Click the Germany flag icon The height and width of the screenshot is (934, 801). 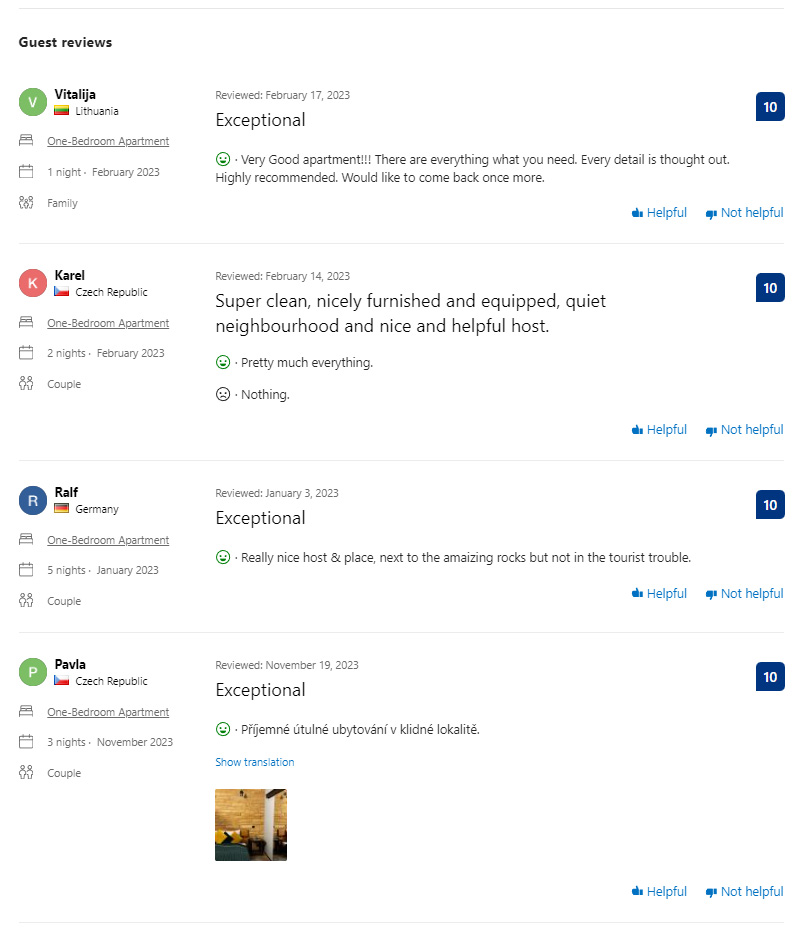61,509
